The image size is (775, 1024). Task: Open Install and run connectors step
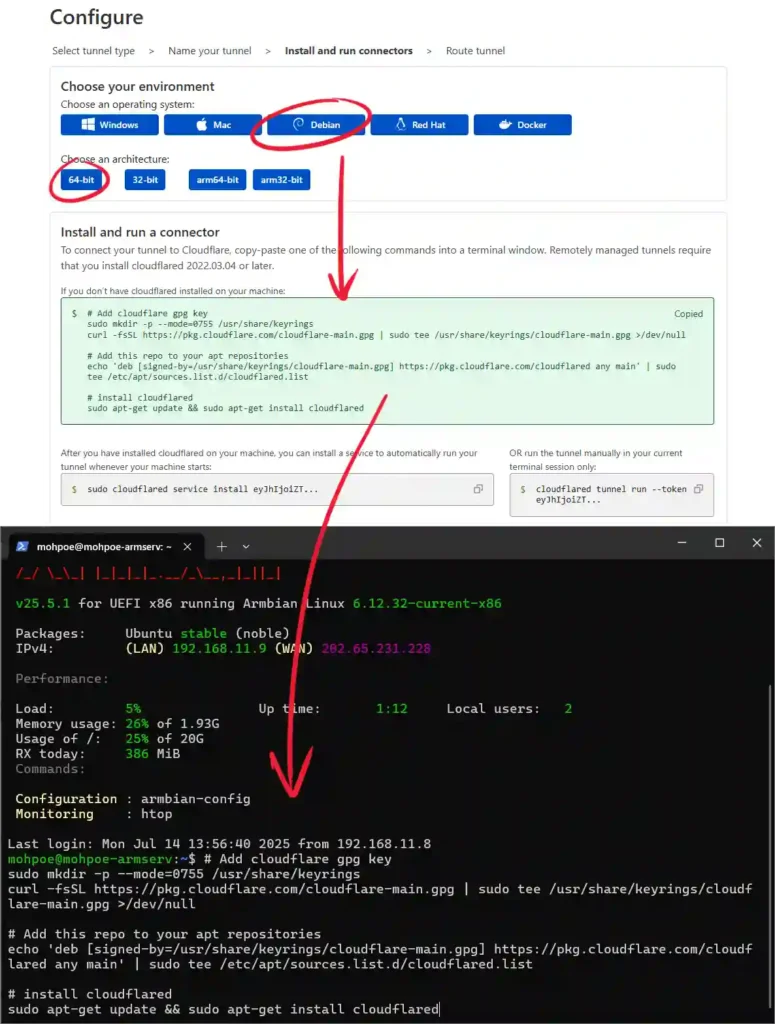click(349, 51)
